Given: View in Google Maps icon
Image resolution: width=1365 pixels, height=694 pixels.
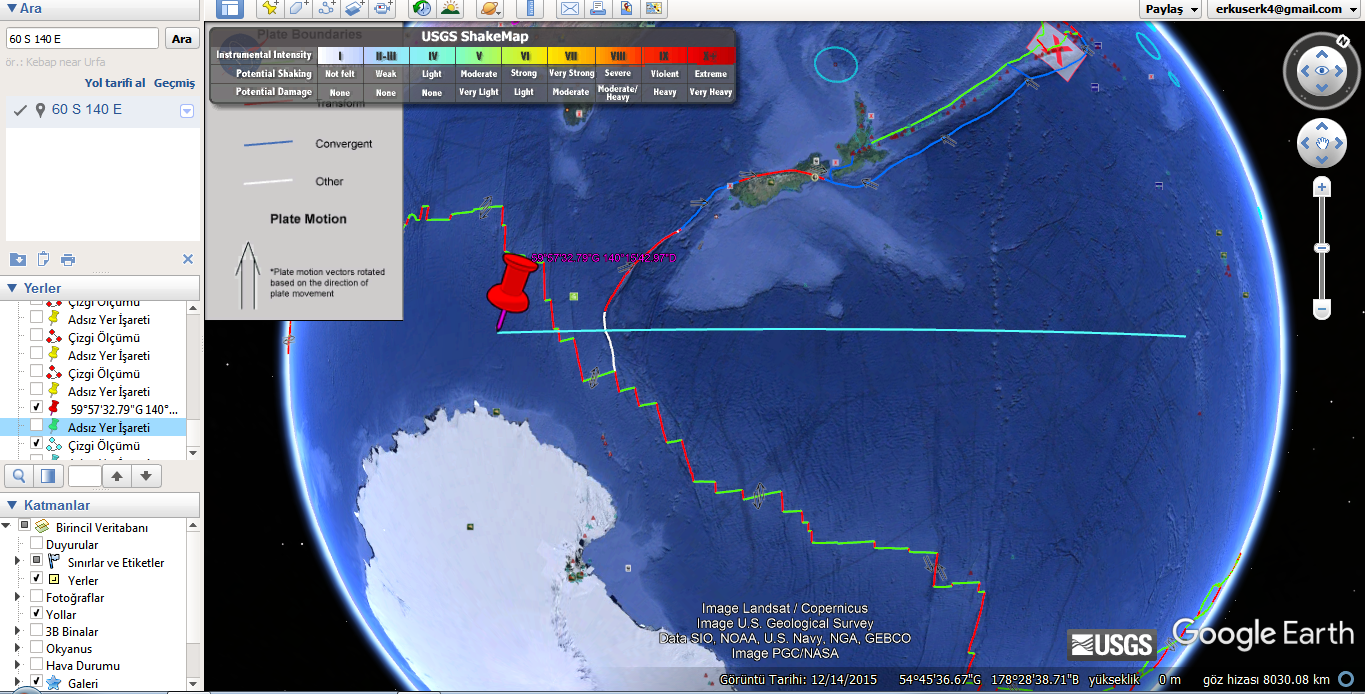Looking at the screenshot, I should (x=654, y=9).
